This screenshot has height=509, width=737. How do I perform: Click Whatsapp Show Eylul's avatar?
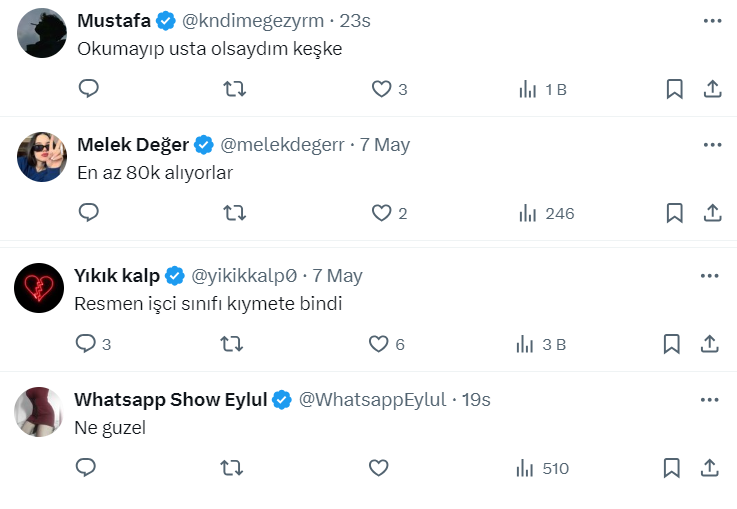point(40,411)
